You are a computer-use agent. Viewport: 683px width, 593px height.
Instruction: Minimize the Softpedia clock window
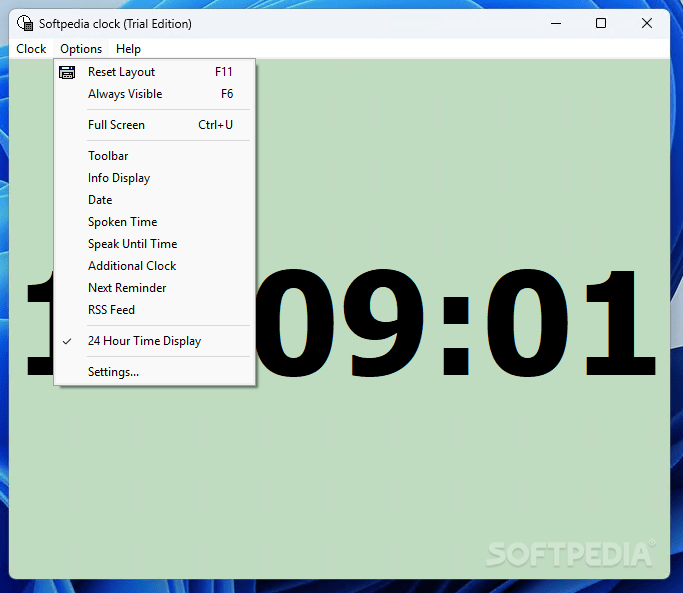556,24
